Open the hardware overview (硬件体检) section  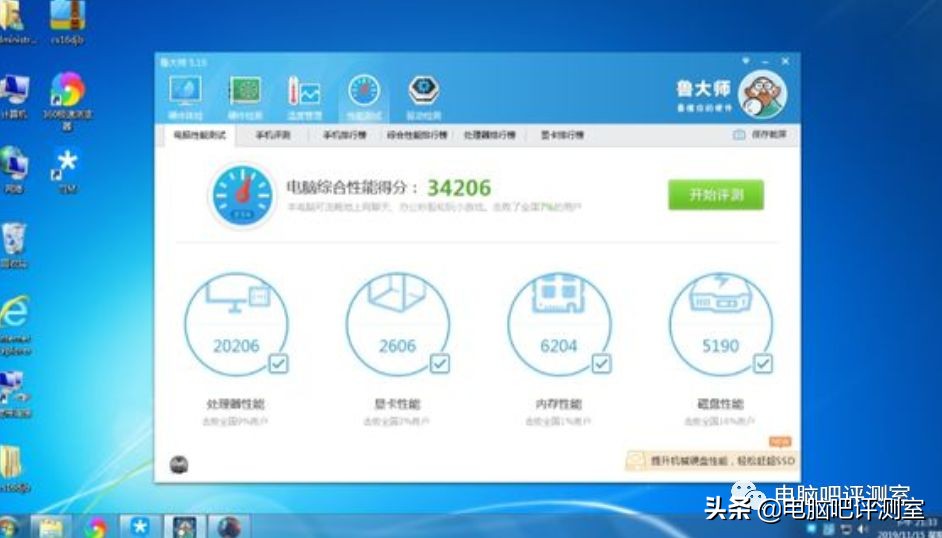pyautogui.click(x=185, y=97)
